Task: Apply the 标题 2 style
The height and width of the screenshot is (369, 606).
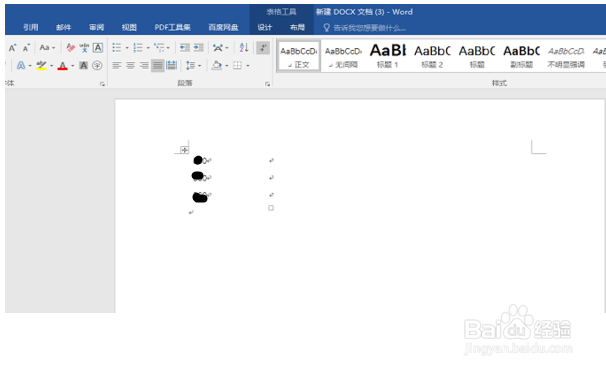Action: [x=432, y=56]
